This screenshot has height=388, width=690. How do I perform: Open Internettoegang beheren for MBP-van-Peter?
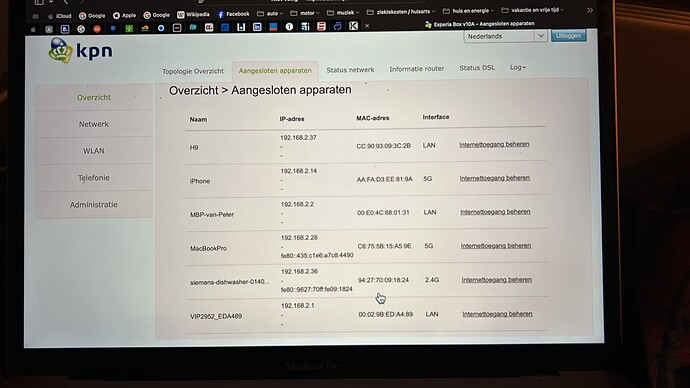coord(495,212)
